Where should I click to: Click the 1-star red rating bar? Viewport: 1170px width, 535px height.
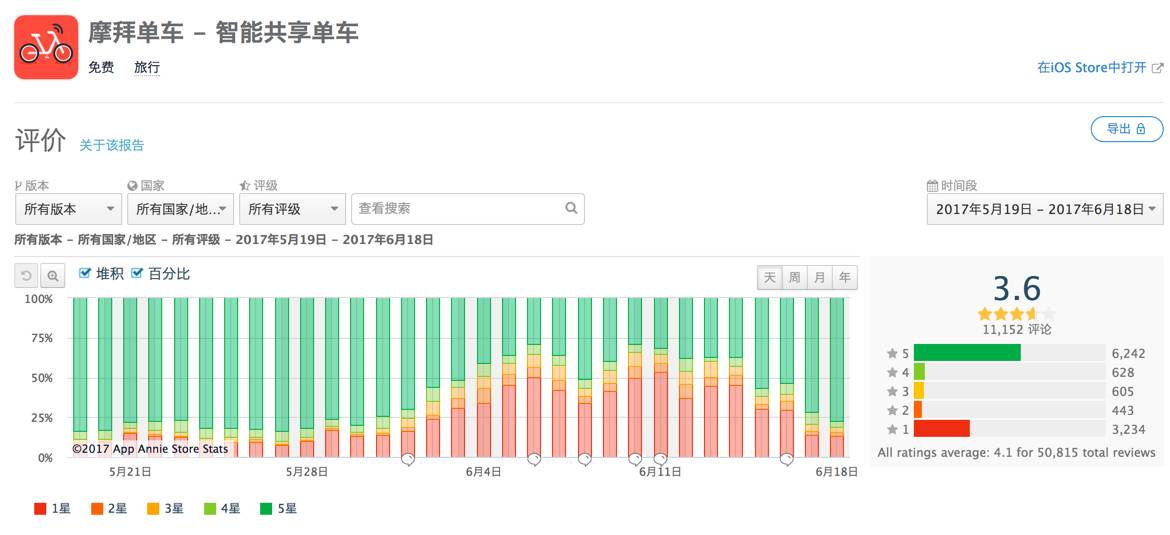[942, 428]
